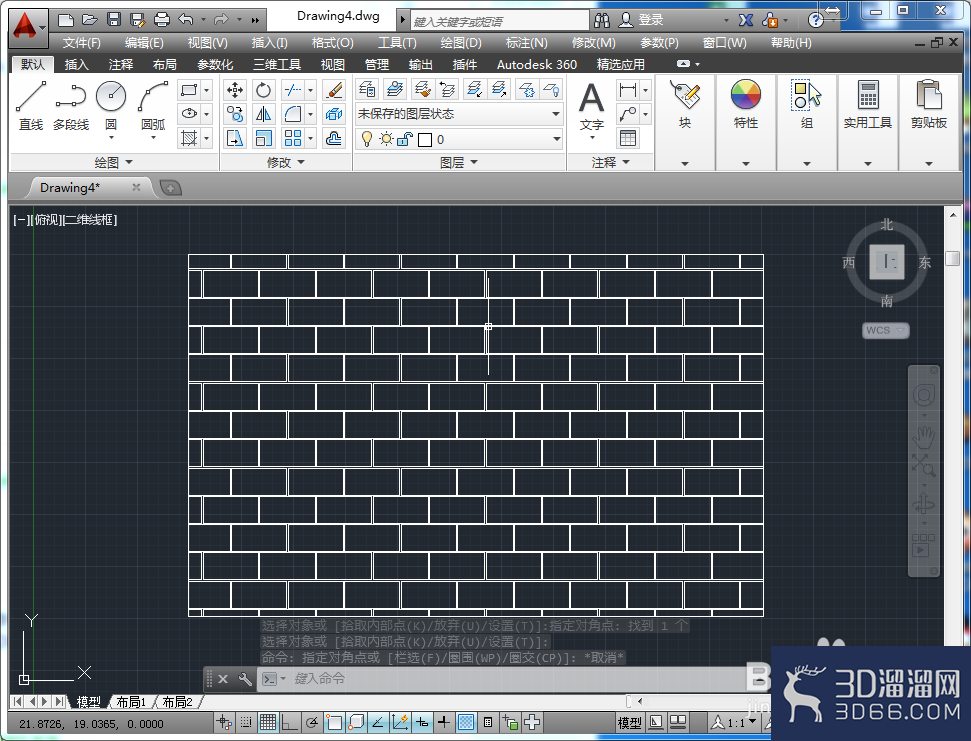
Task: Select the Explode tool
Action: coord(334,114)
